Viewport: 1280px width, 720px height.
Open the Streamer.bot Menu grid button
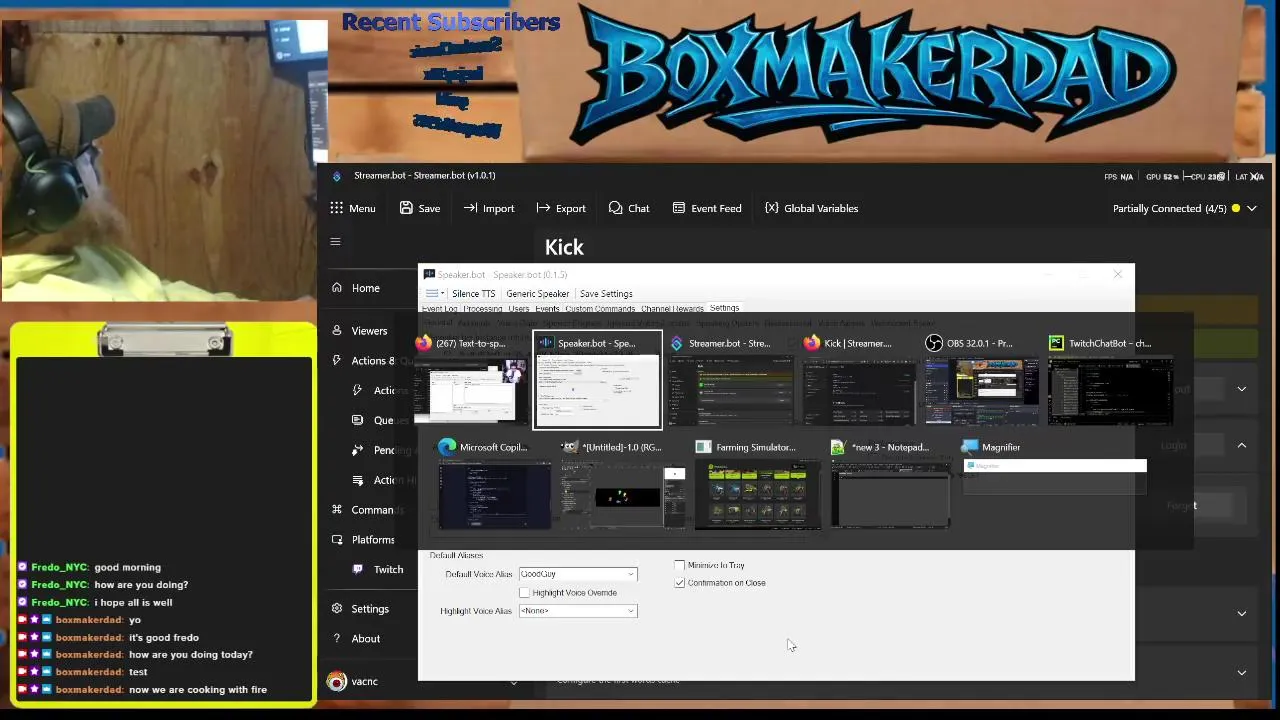352,208
